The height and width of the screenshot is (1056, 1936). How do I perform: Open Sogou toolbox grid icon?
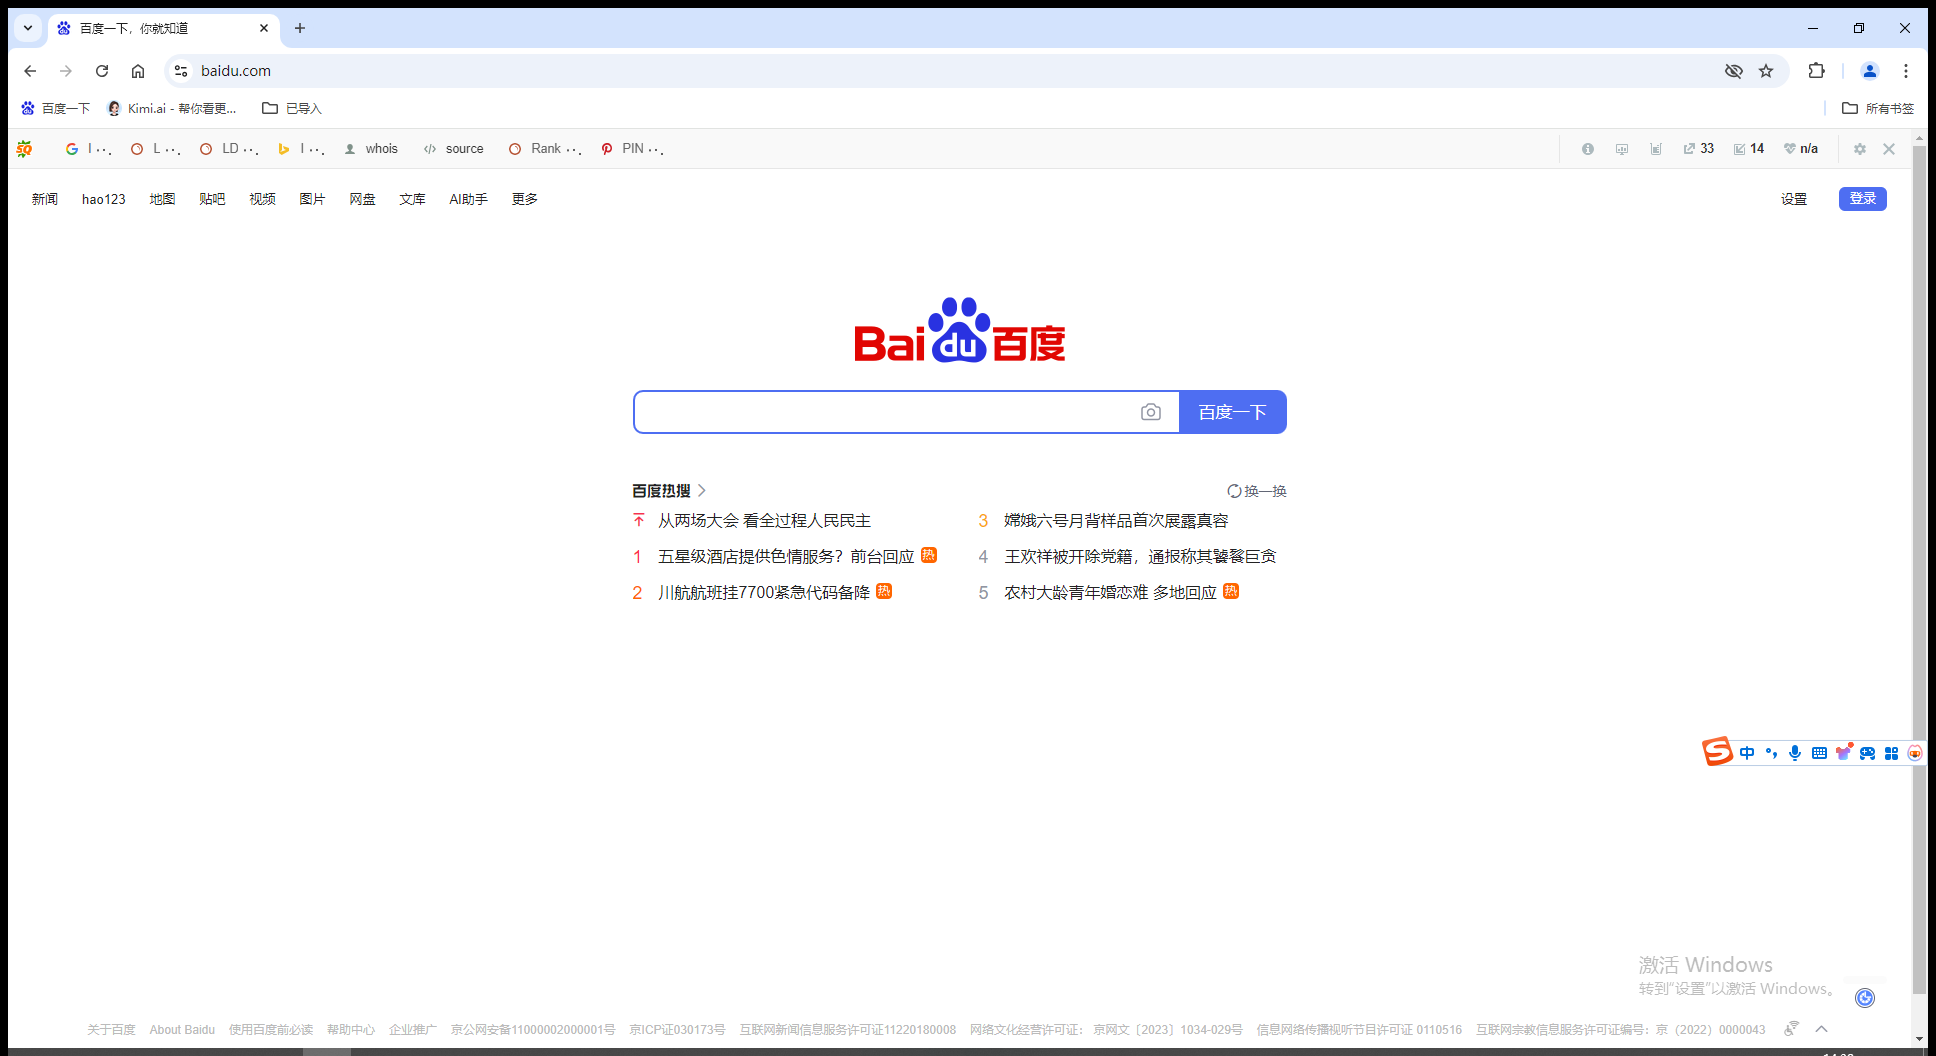pos(1891,753)
